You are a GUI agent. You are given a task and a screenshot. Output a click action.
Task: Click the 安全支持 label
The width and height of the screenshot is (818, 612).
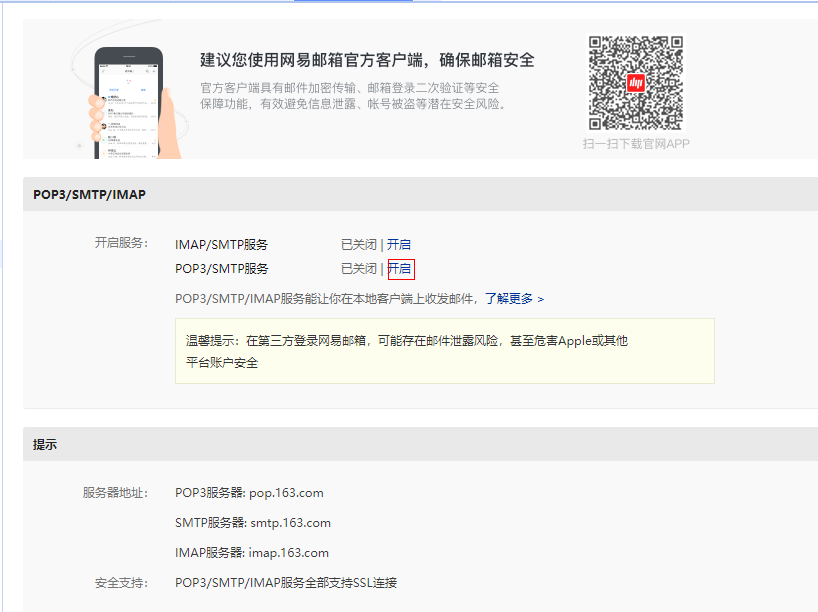click(121, 582)
